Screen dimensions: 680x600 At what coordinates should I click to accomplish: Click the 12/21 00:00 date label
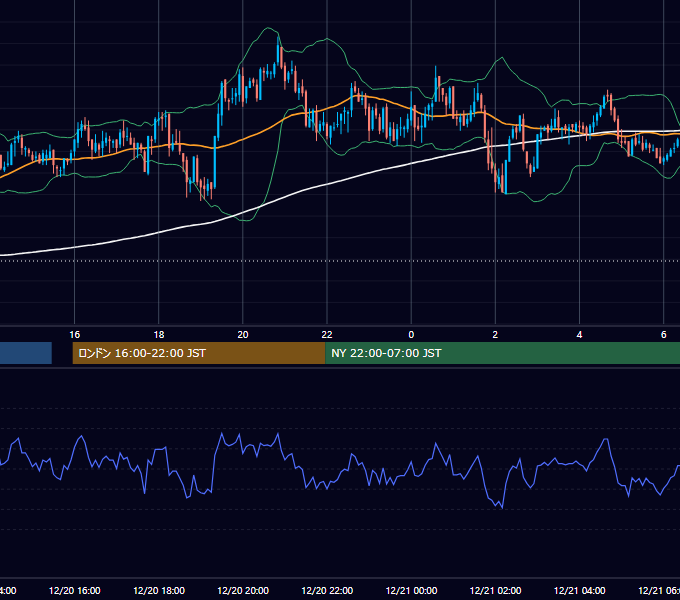pyautogui.click(x=411, y=590)
